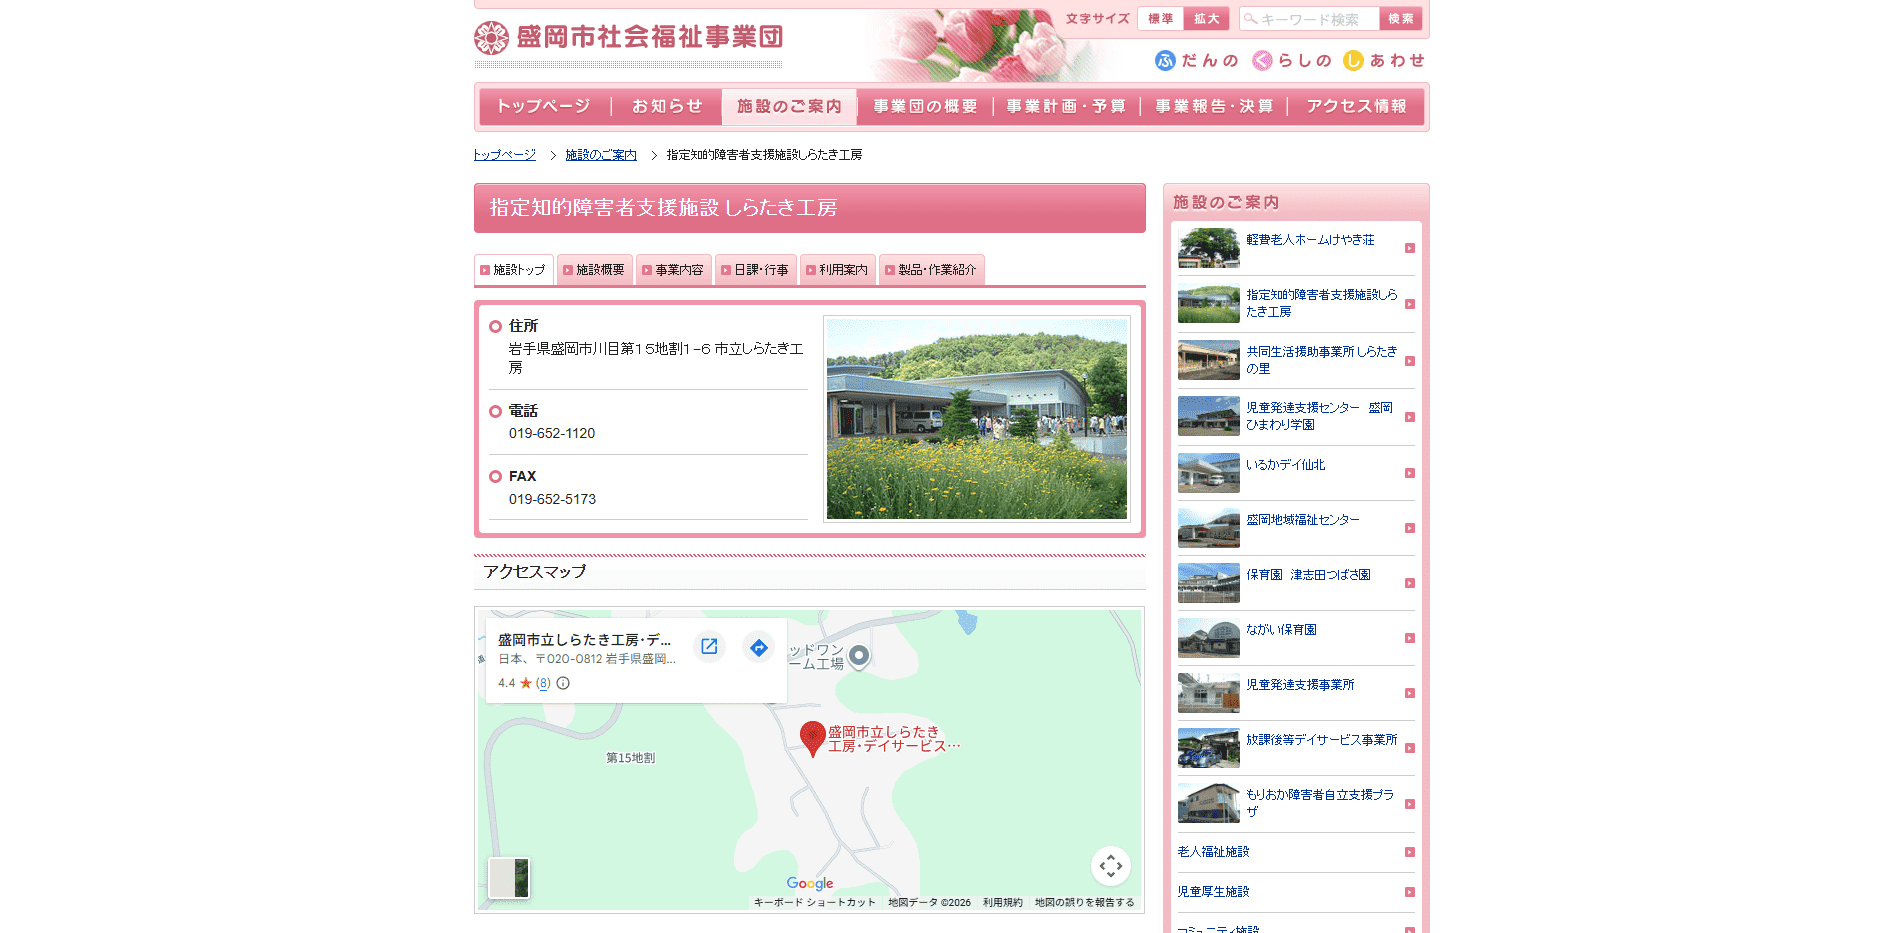
Task: Click the red 盛岡市立しらたき工房 map pin
Action: pos(813,739)
